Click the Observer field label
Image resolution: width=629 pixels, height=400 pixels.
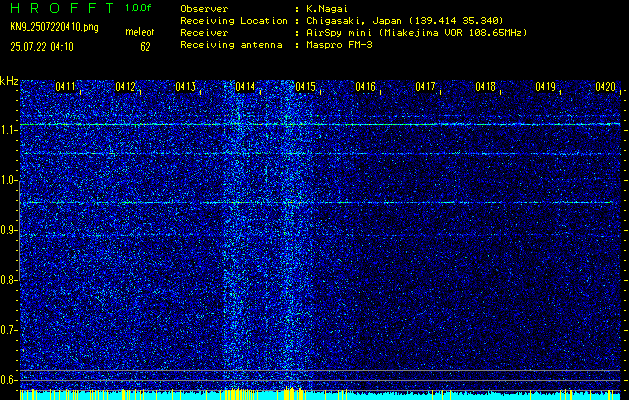204,8
